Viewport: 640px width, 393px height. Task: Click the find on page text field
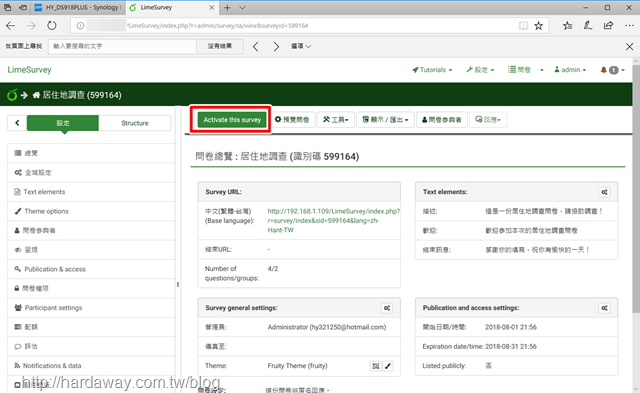(122, 46)
